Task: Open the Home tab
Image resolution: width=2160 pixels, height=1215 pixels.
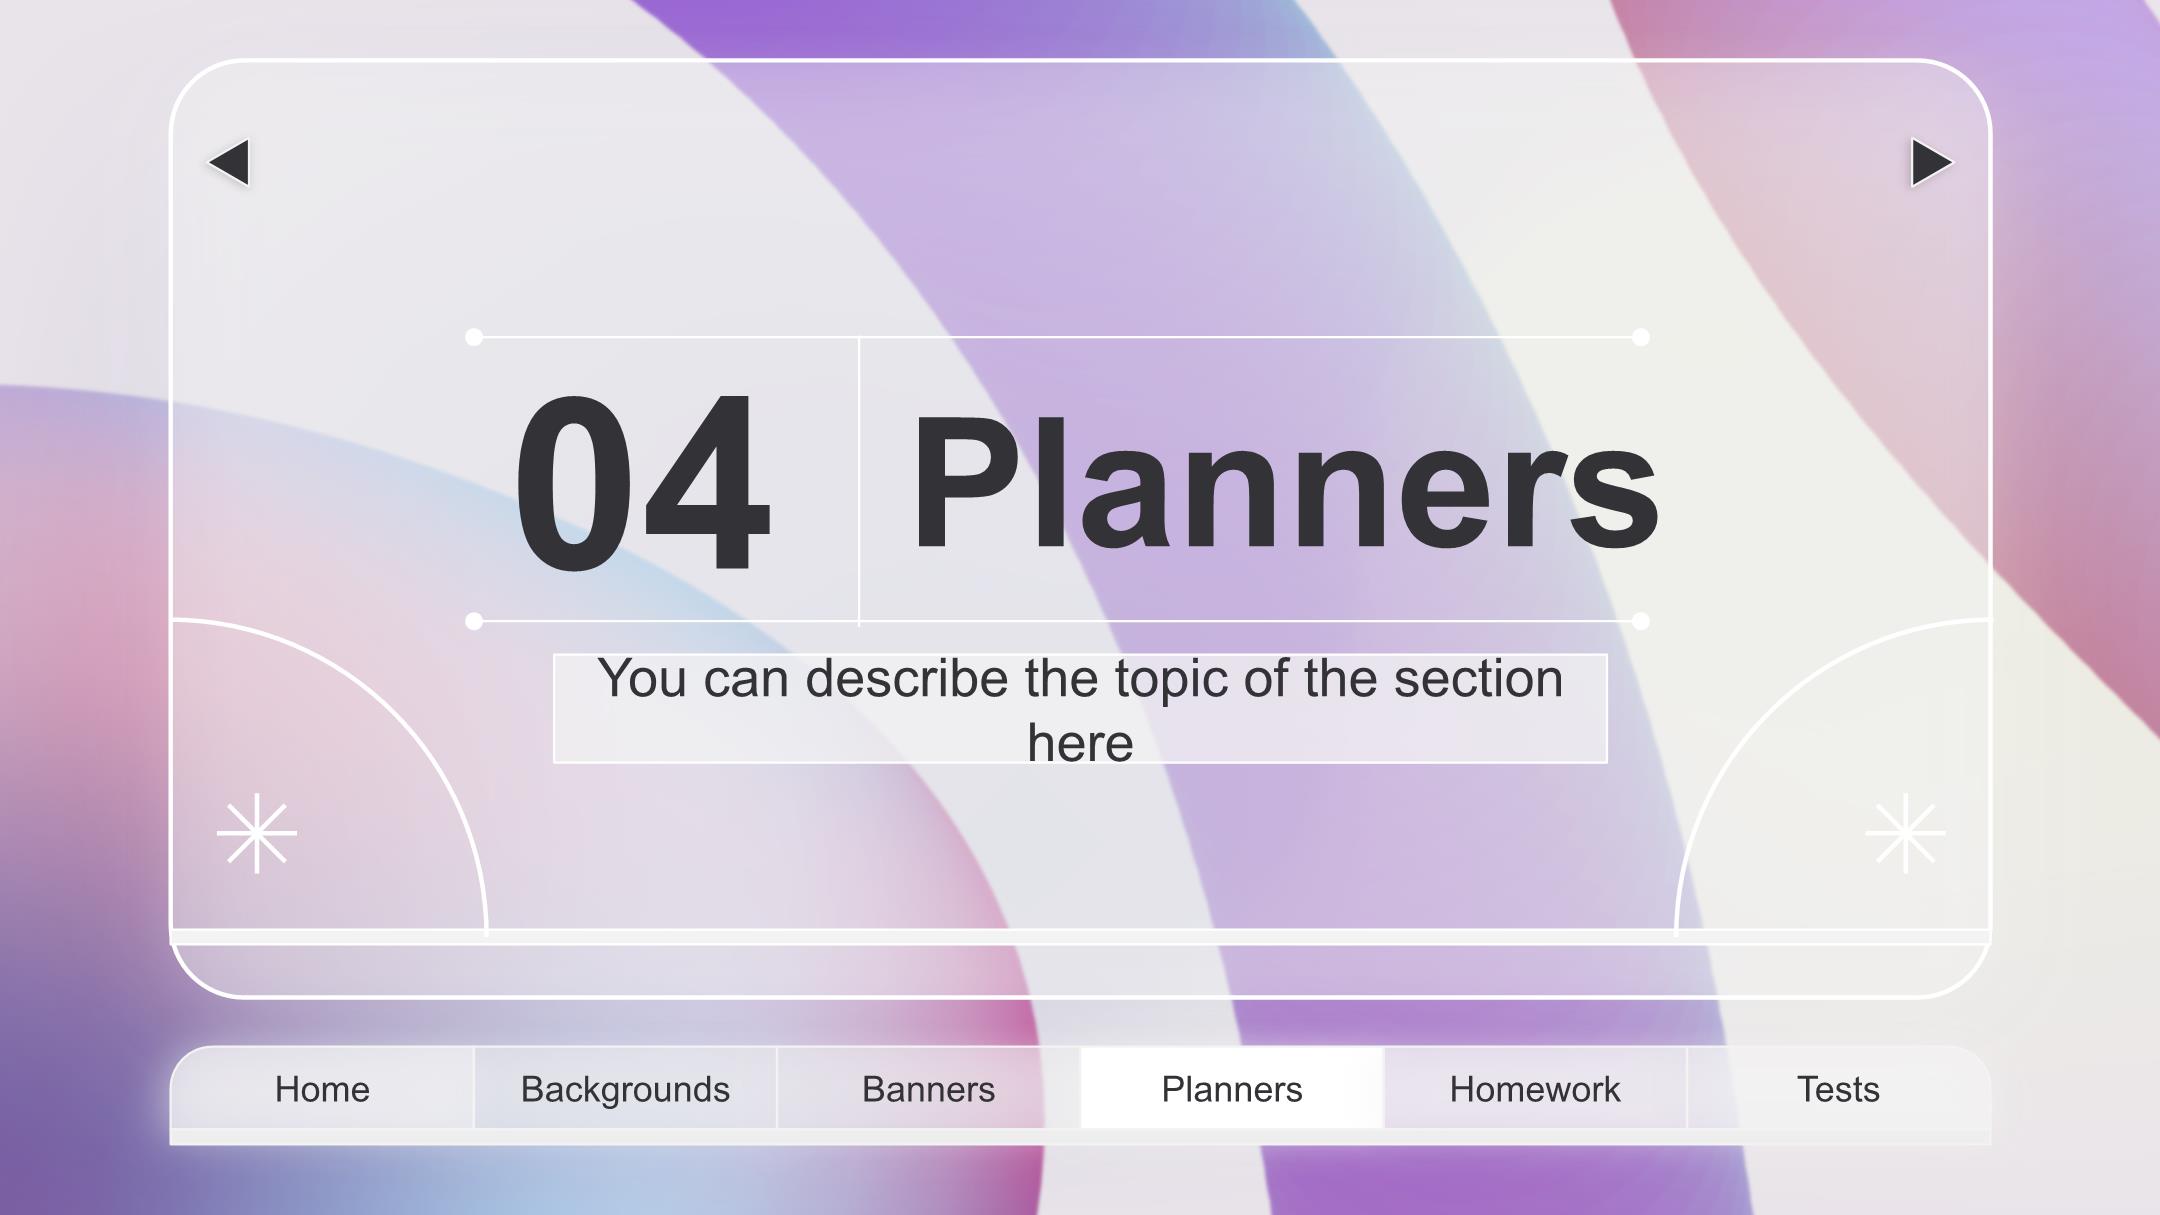Action: 322,1088
